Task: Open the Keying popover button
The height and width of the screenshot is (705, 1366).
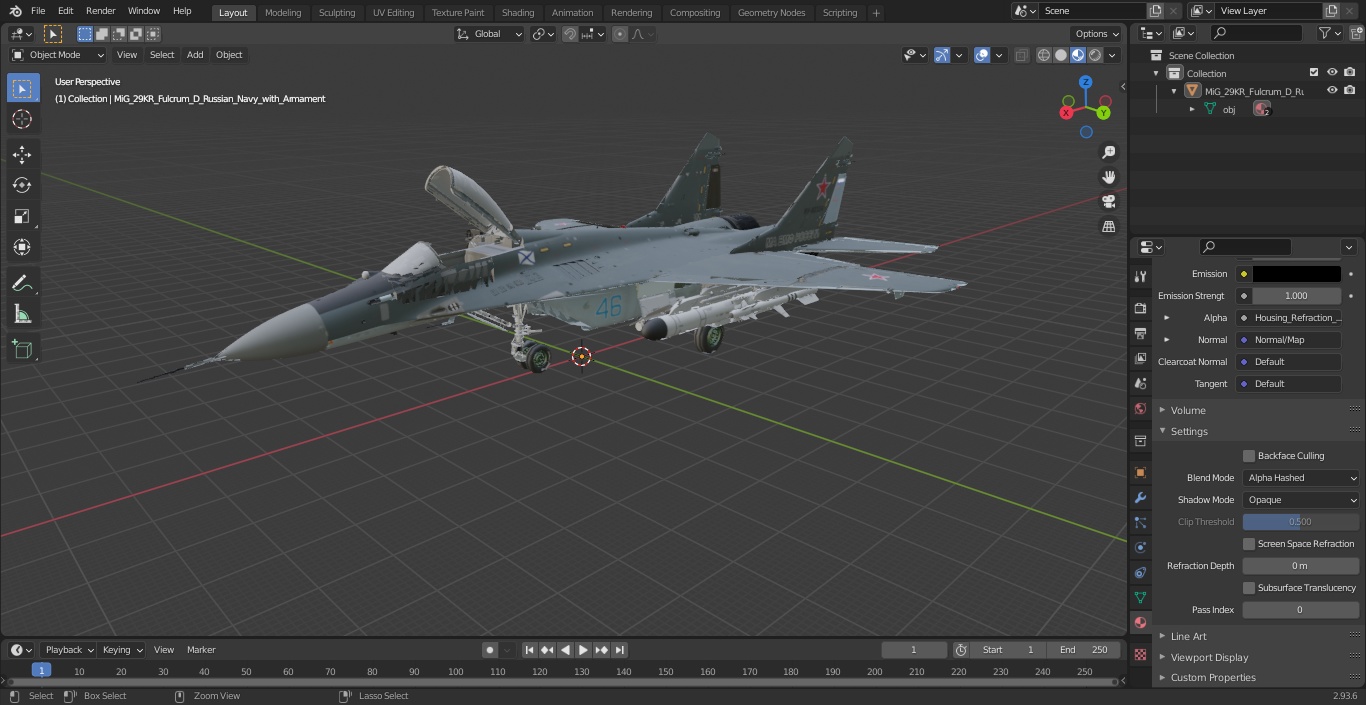Action: click(122, 650)
